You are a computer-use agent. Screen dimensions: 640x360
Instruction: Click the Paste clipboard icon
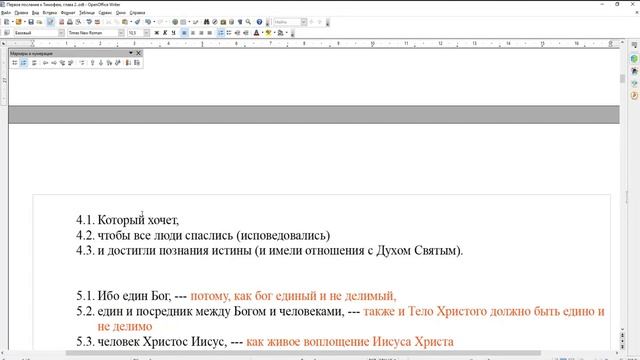tap(124, 22)
